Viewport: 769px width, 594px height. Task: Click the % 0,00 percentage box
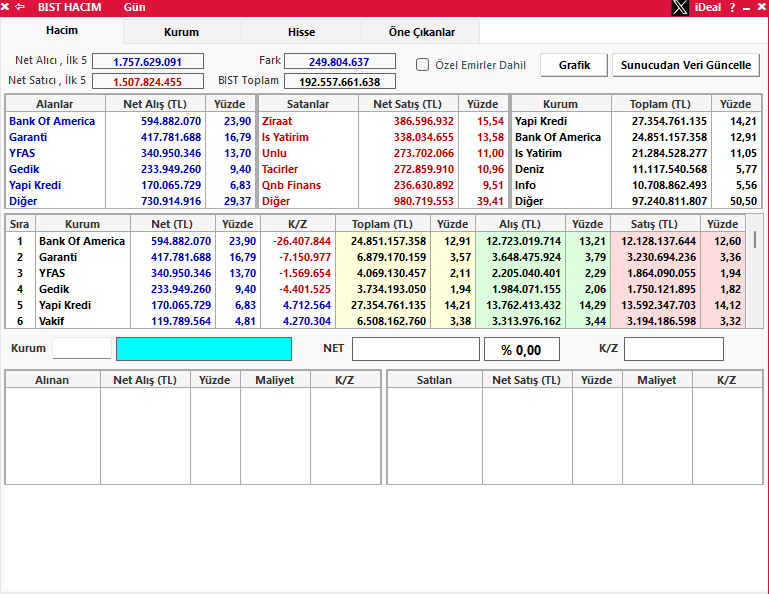[x=522, y=349]
